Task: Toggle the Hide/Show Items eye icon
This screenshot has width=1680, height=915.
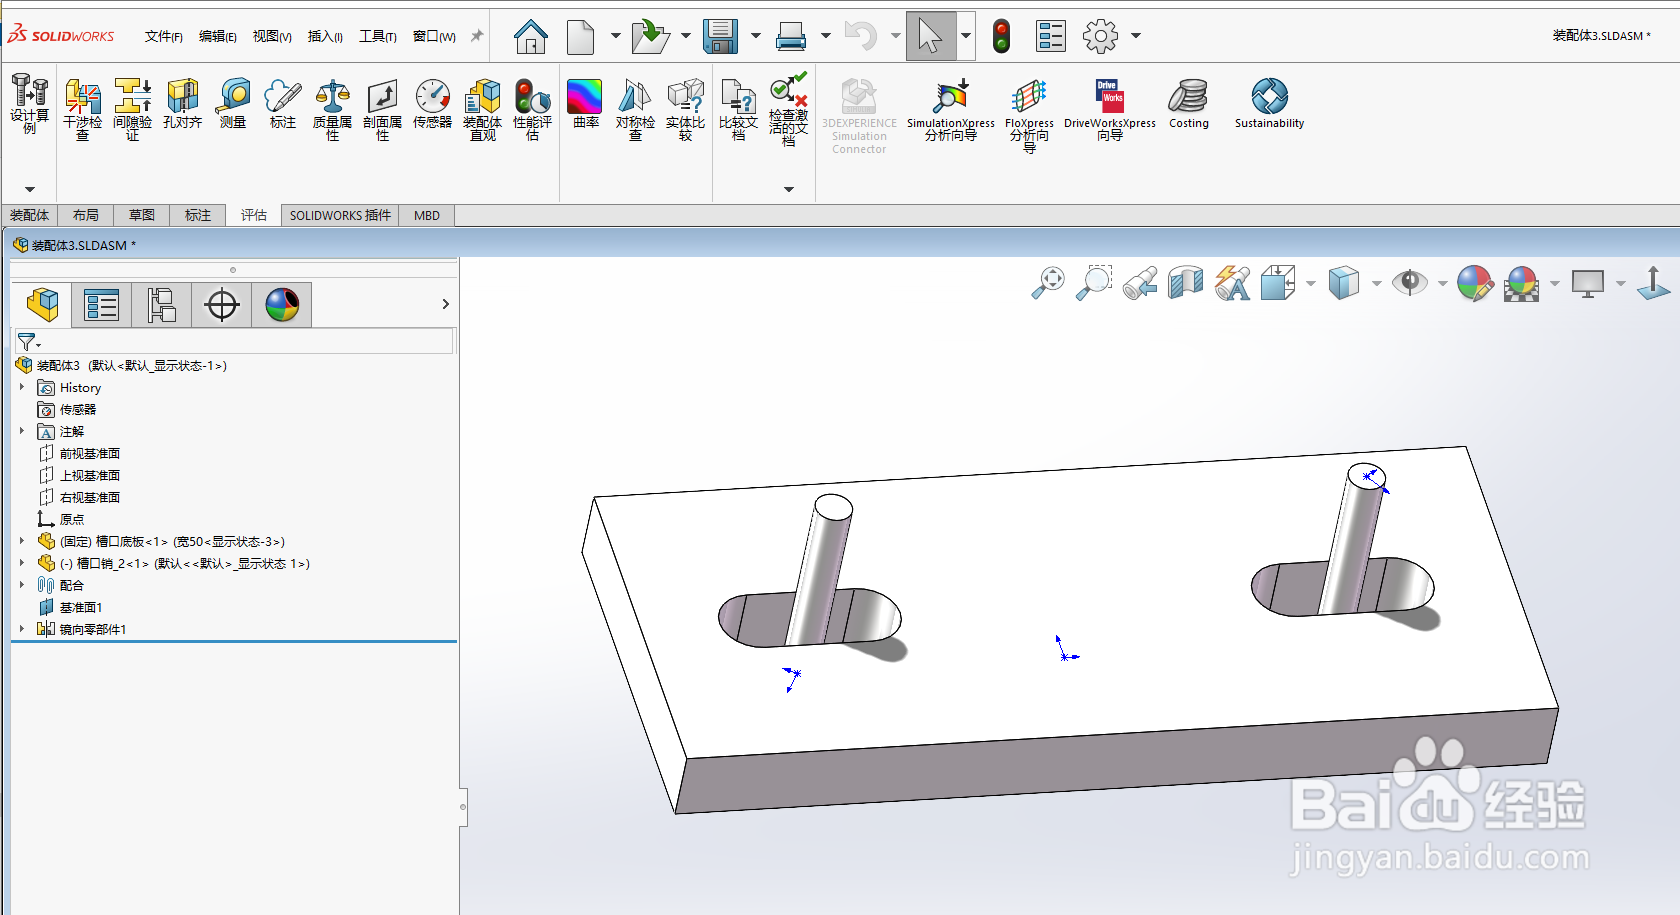Action: 1411,283
